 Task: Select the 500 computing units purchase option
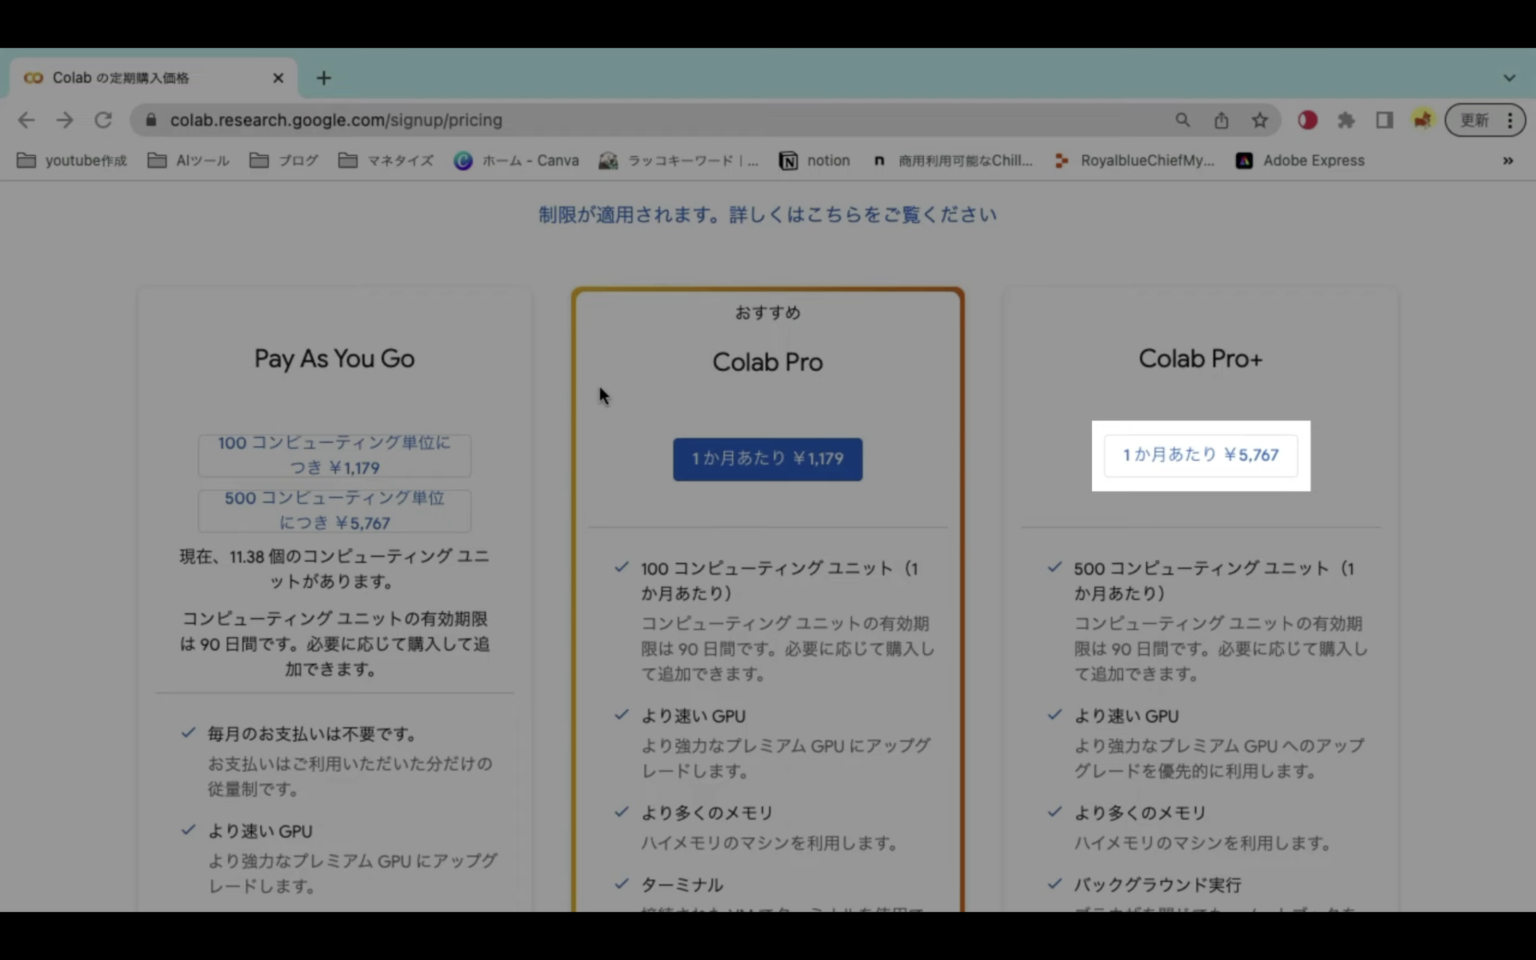pos(334,510)
